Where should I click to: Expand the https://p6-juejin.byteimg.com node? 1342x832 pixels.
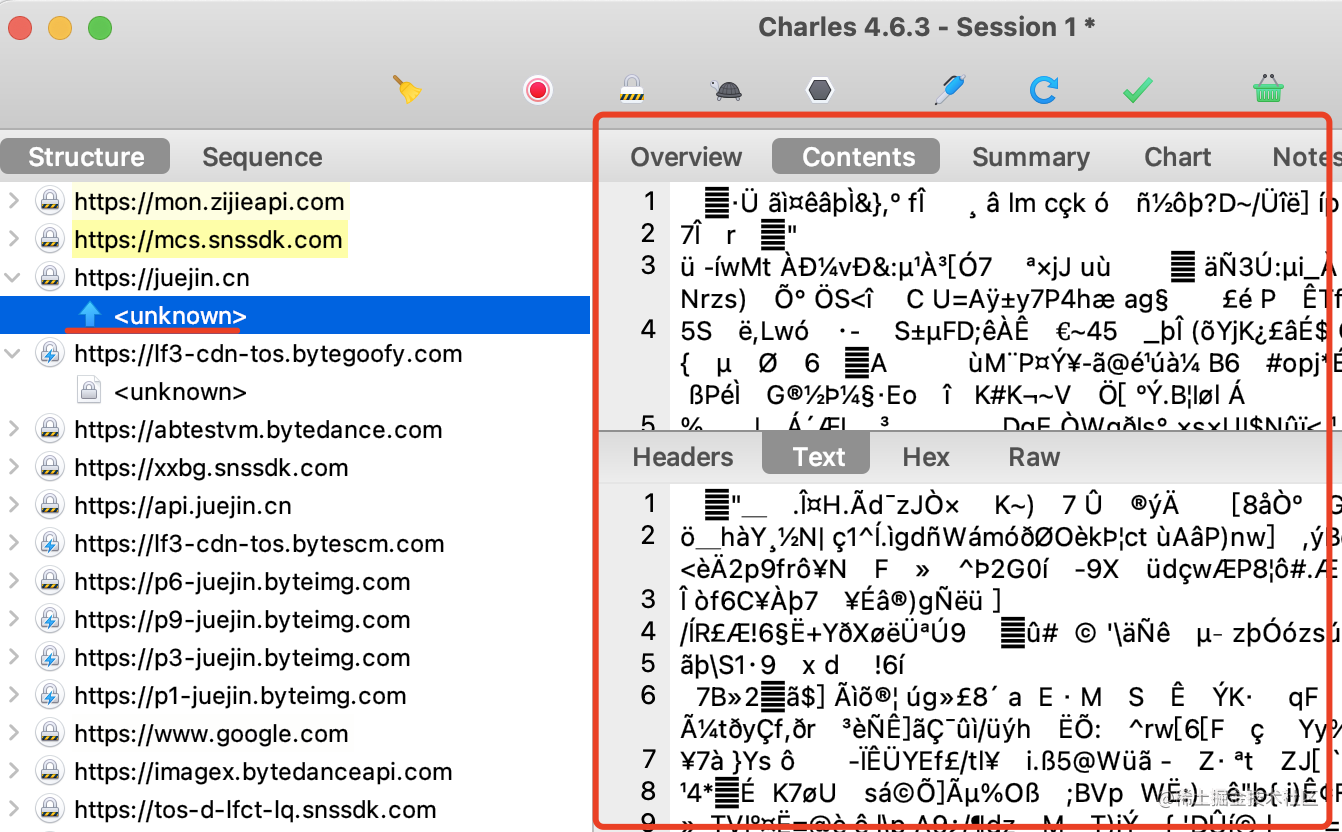coord(14,581)
